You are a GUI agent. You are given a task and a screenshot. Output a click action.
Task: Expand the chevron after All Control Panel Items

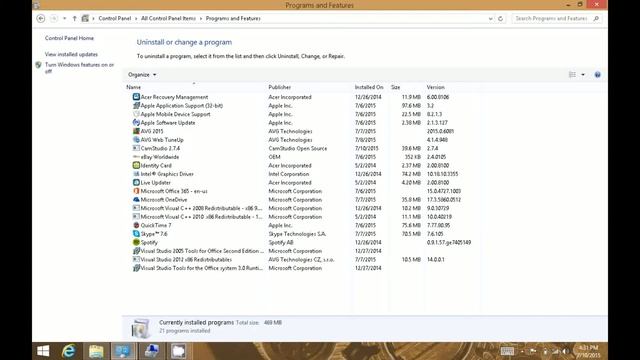pyautogui.click(x=201, y=18)
